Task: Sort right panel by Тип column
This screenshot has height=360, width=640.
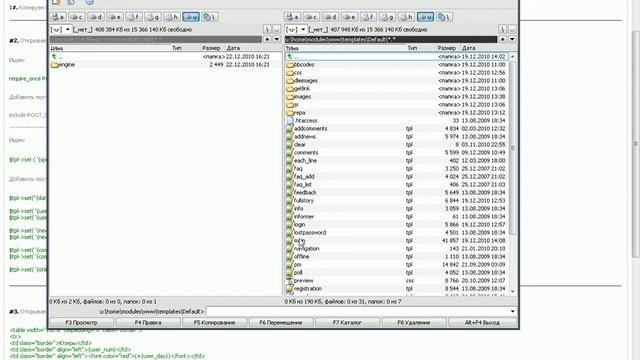Action: pyautogui.click(x=412, y=48)
